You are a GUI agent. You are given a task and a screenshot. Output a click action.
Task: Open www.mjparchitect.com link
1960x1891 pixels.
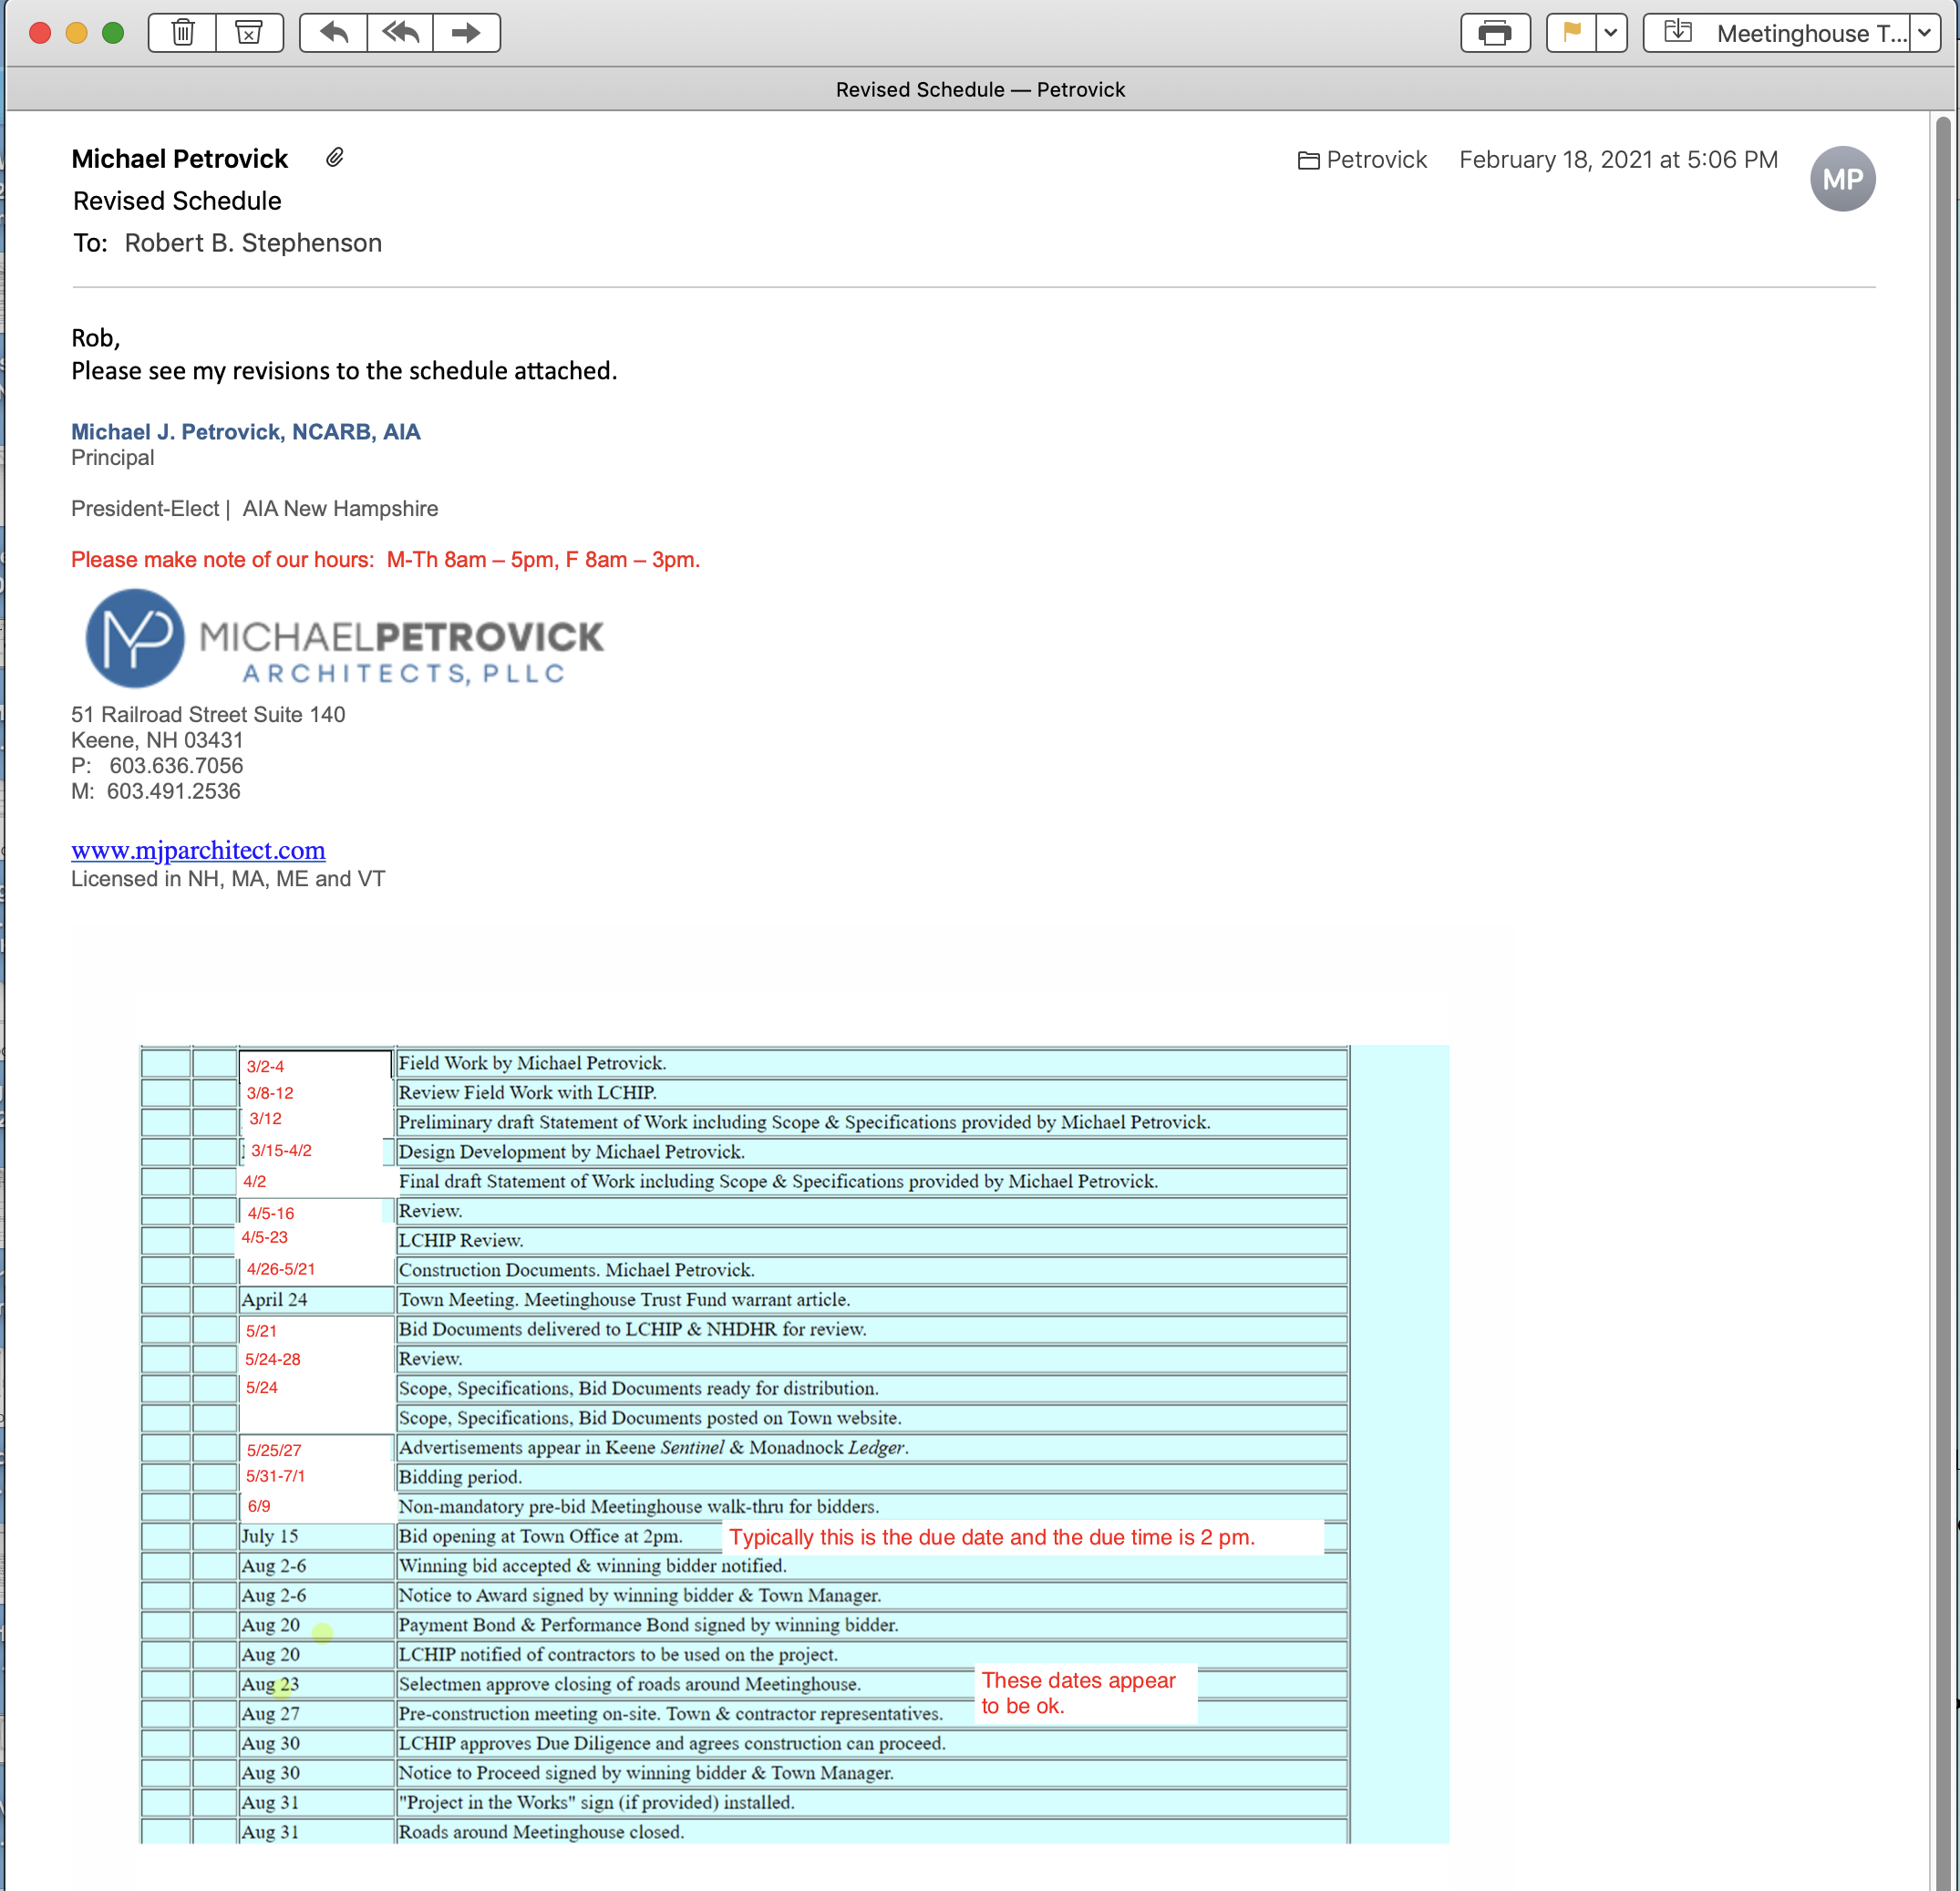(x=198, y=850)
